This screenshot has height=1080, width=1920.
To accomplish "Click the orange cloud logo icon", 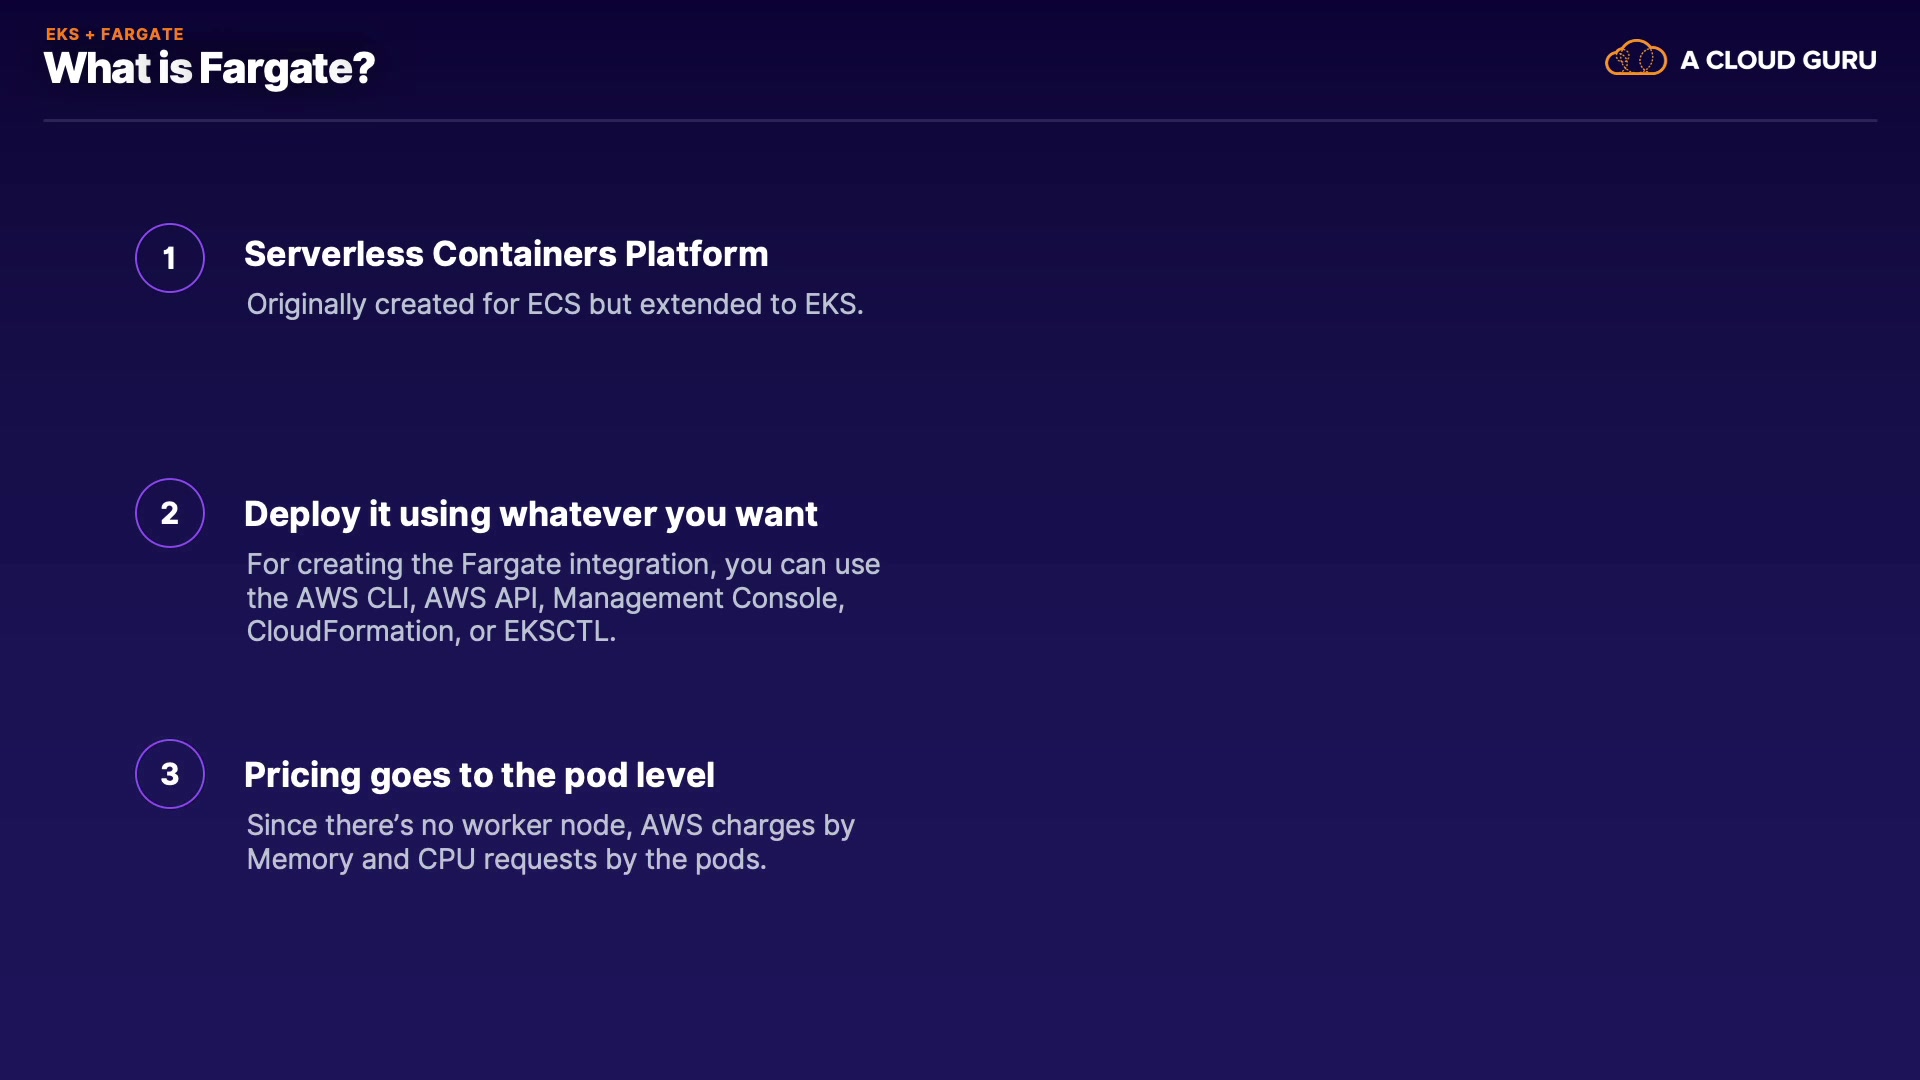I will click(1635, 58).
